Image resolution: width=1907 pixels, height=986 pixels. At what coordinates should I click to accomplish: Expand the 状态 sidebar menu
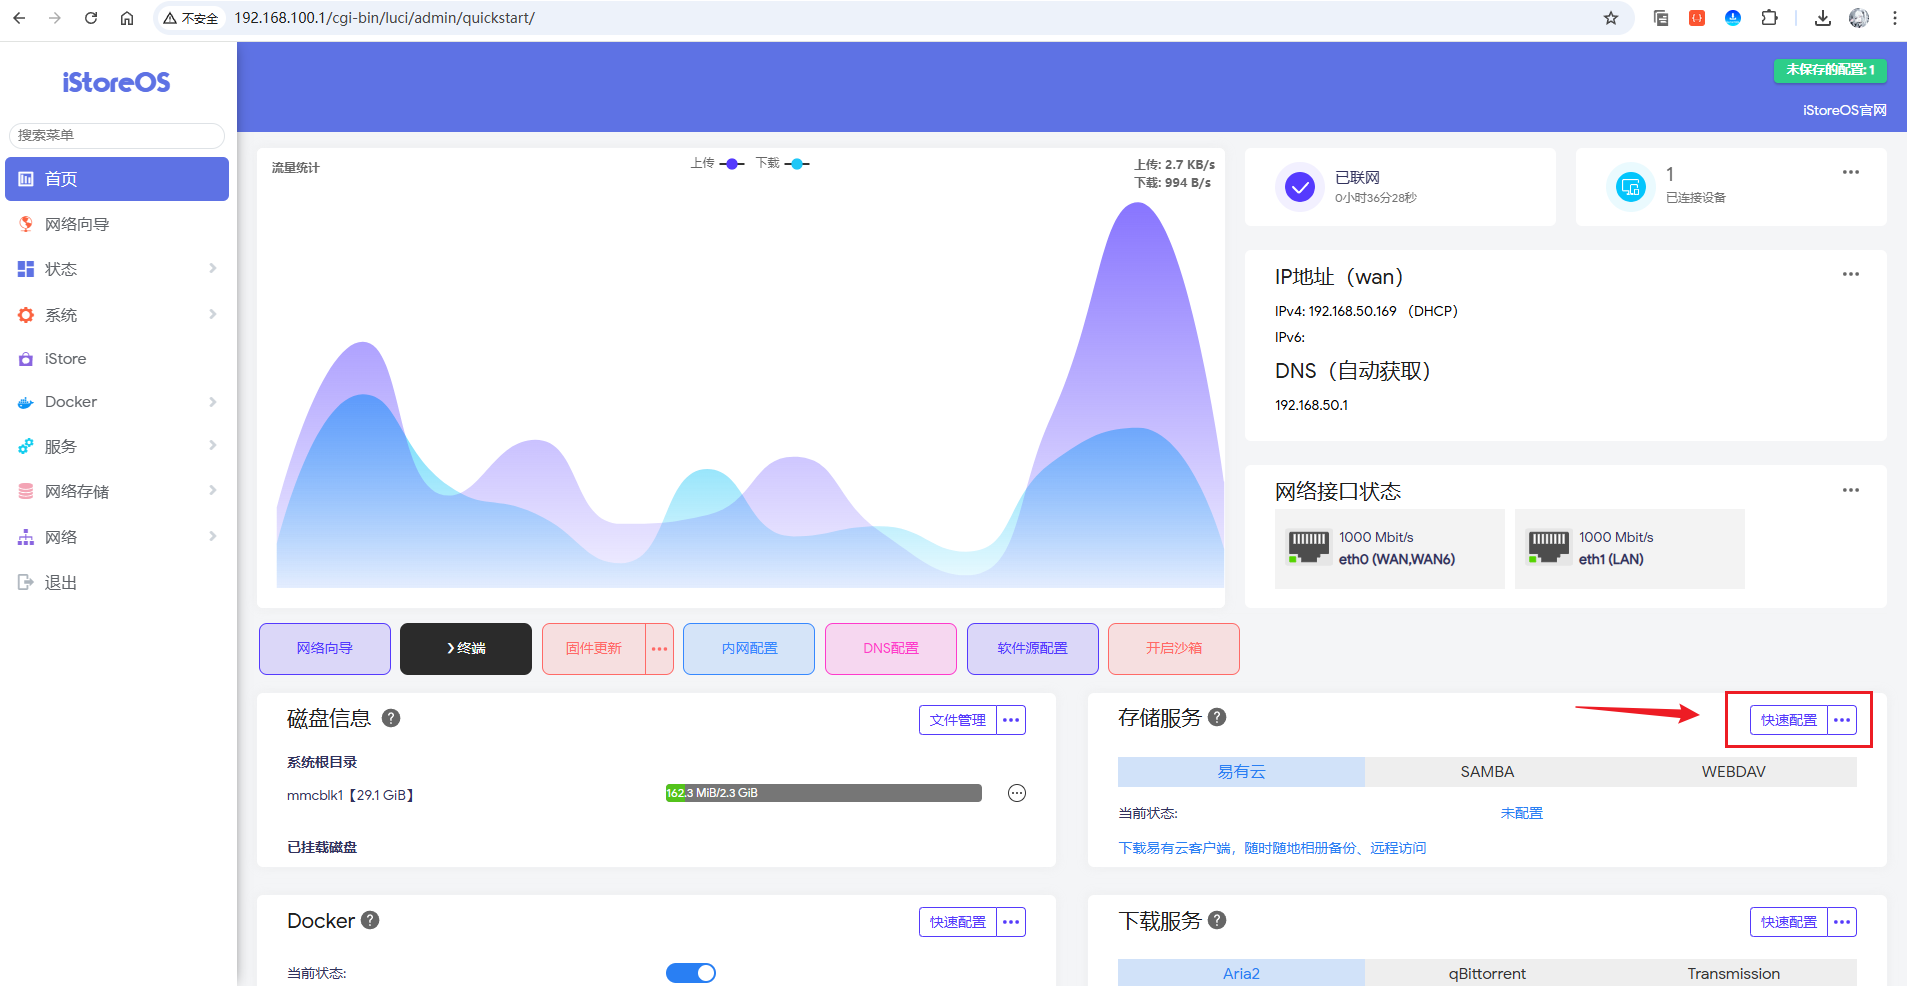[x=117, y=269]
